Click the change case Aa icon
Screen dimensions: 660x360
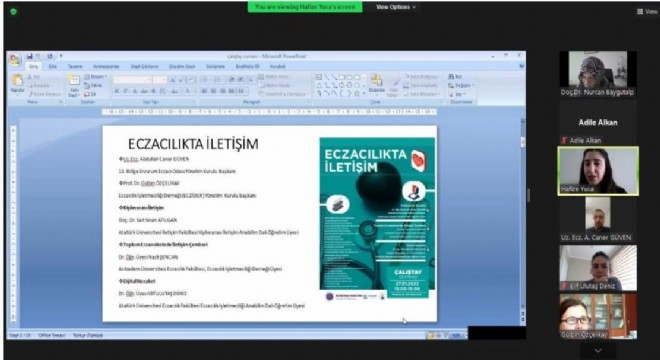tap(175, 91)
